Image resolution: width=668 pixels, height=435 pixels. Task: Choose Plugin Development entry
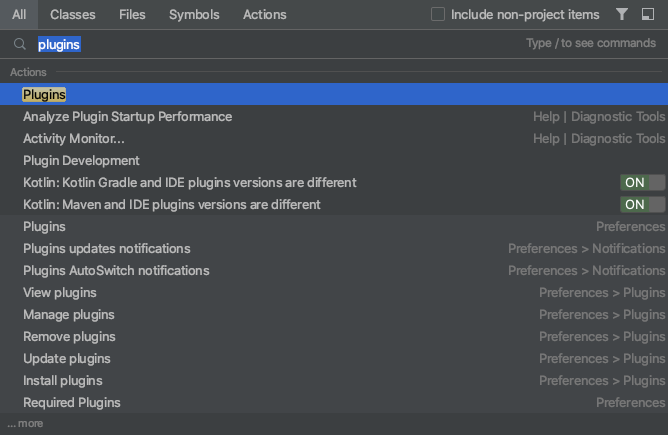pos(81,161)
